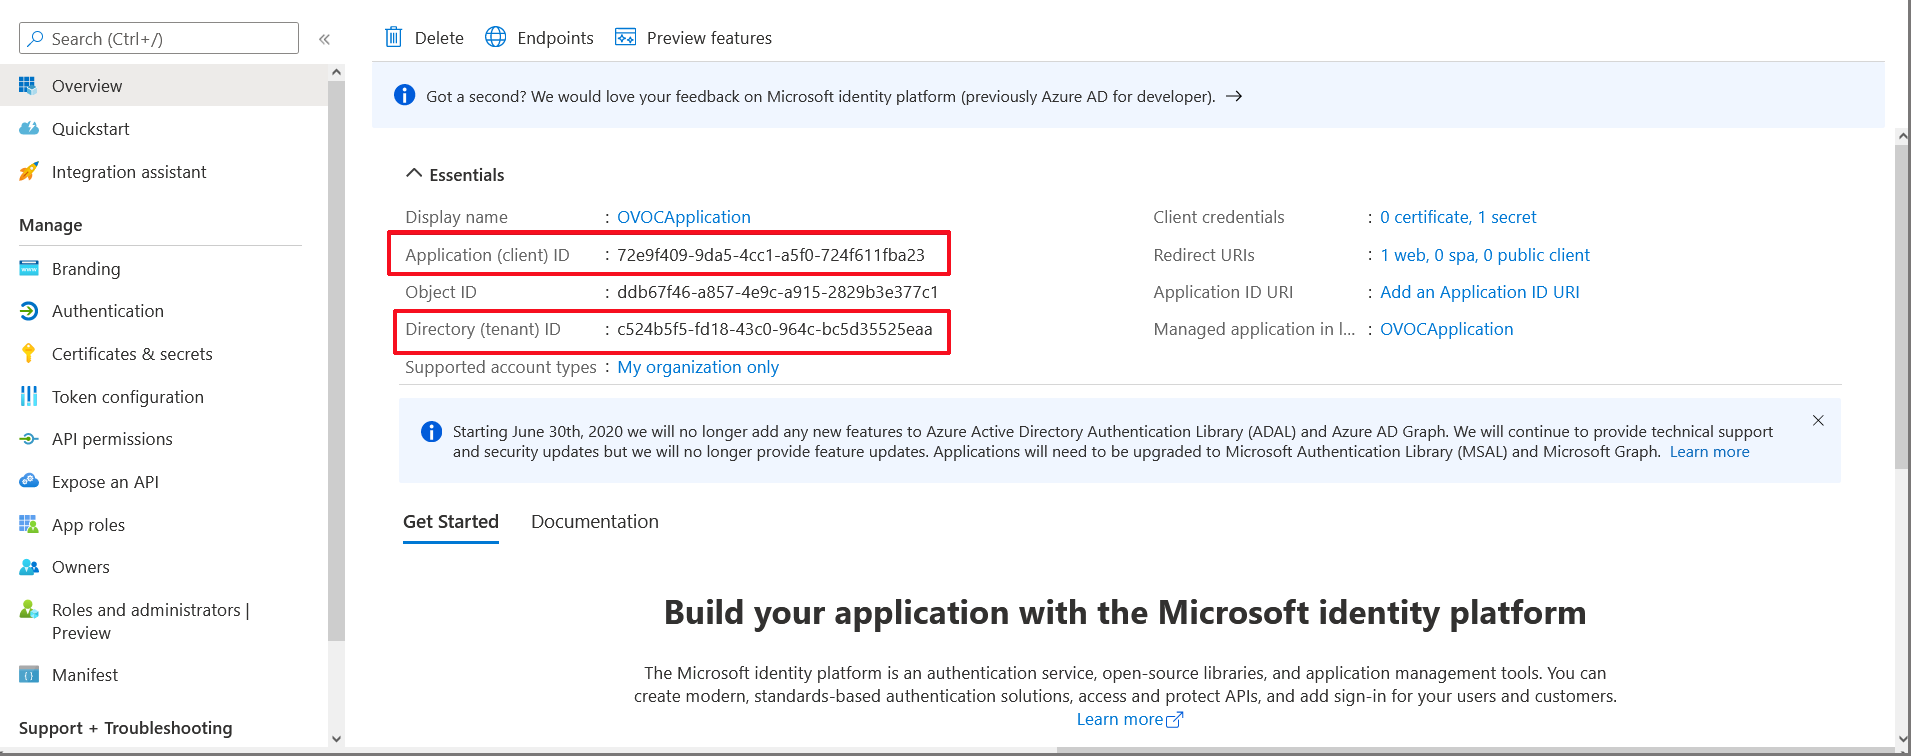Click Add an Application ID URI link
Viewport: 1911px width, 756px height.
pyautogui.click(x=1479, y=292)
